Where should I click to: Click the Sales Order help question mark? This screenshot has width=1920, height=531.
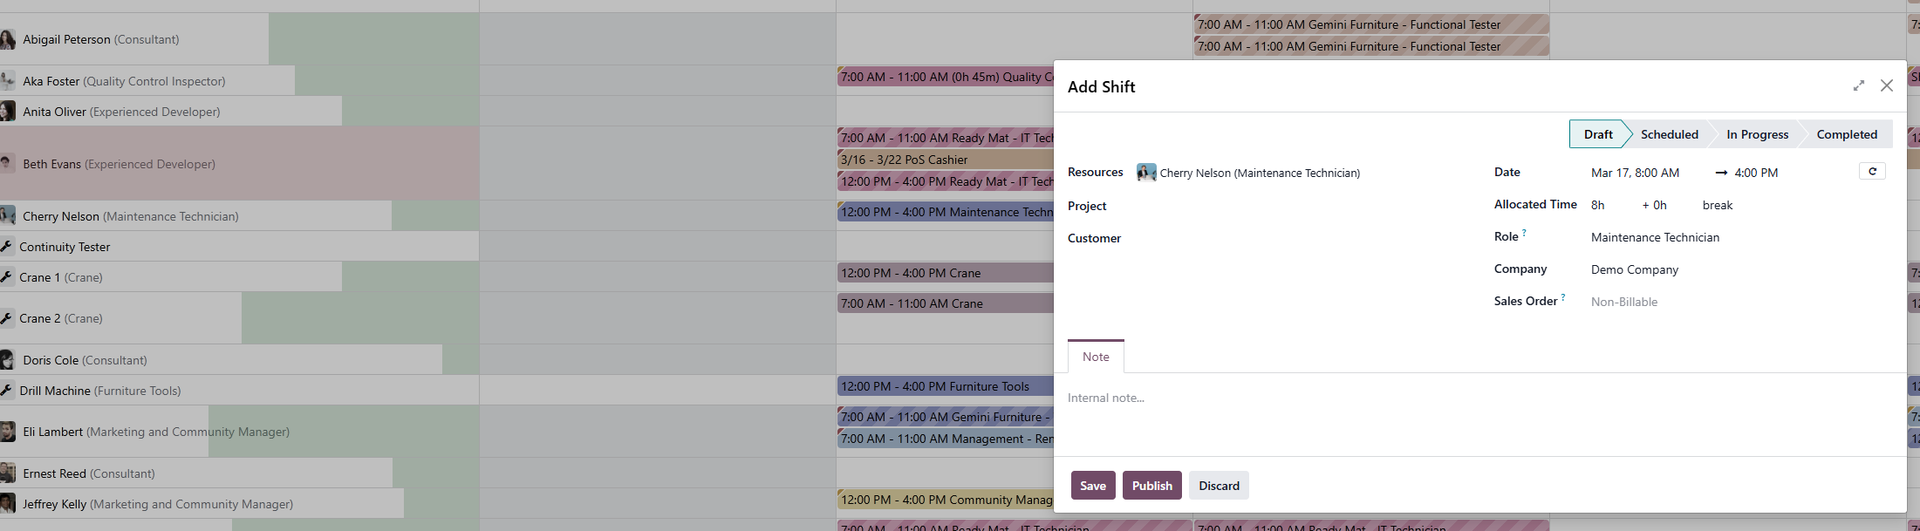coord(1563,297)
